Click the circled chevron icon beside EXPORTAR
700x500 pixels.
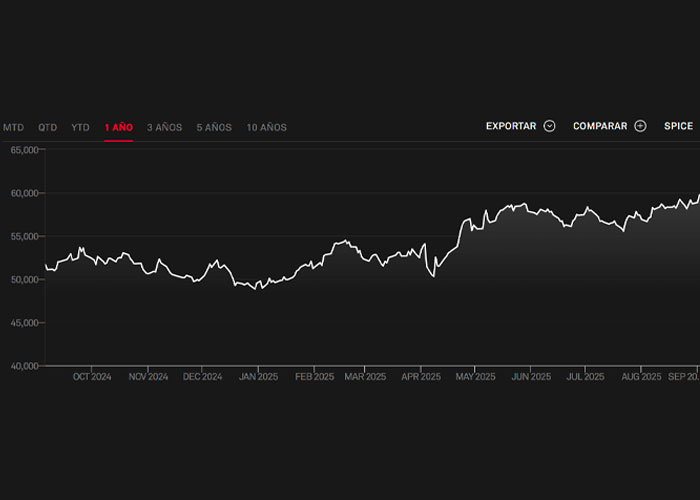coord(549,127)
